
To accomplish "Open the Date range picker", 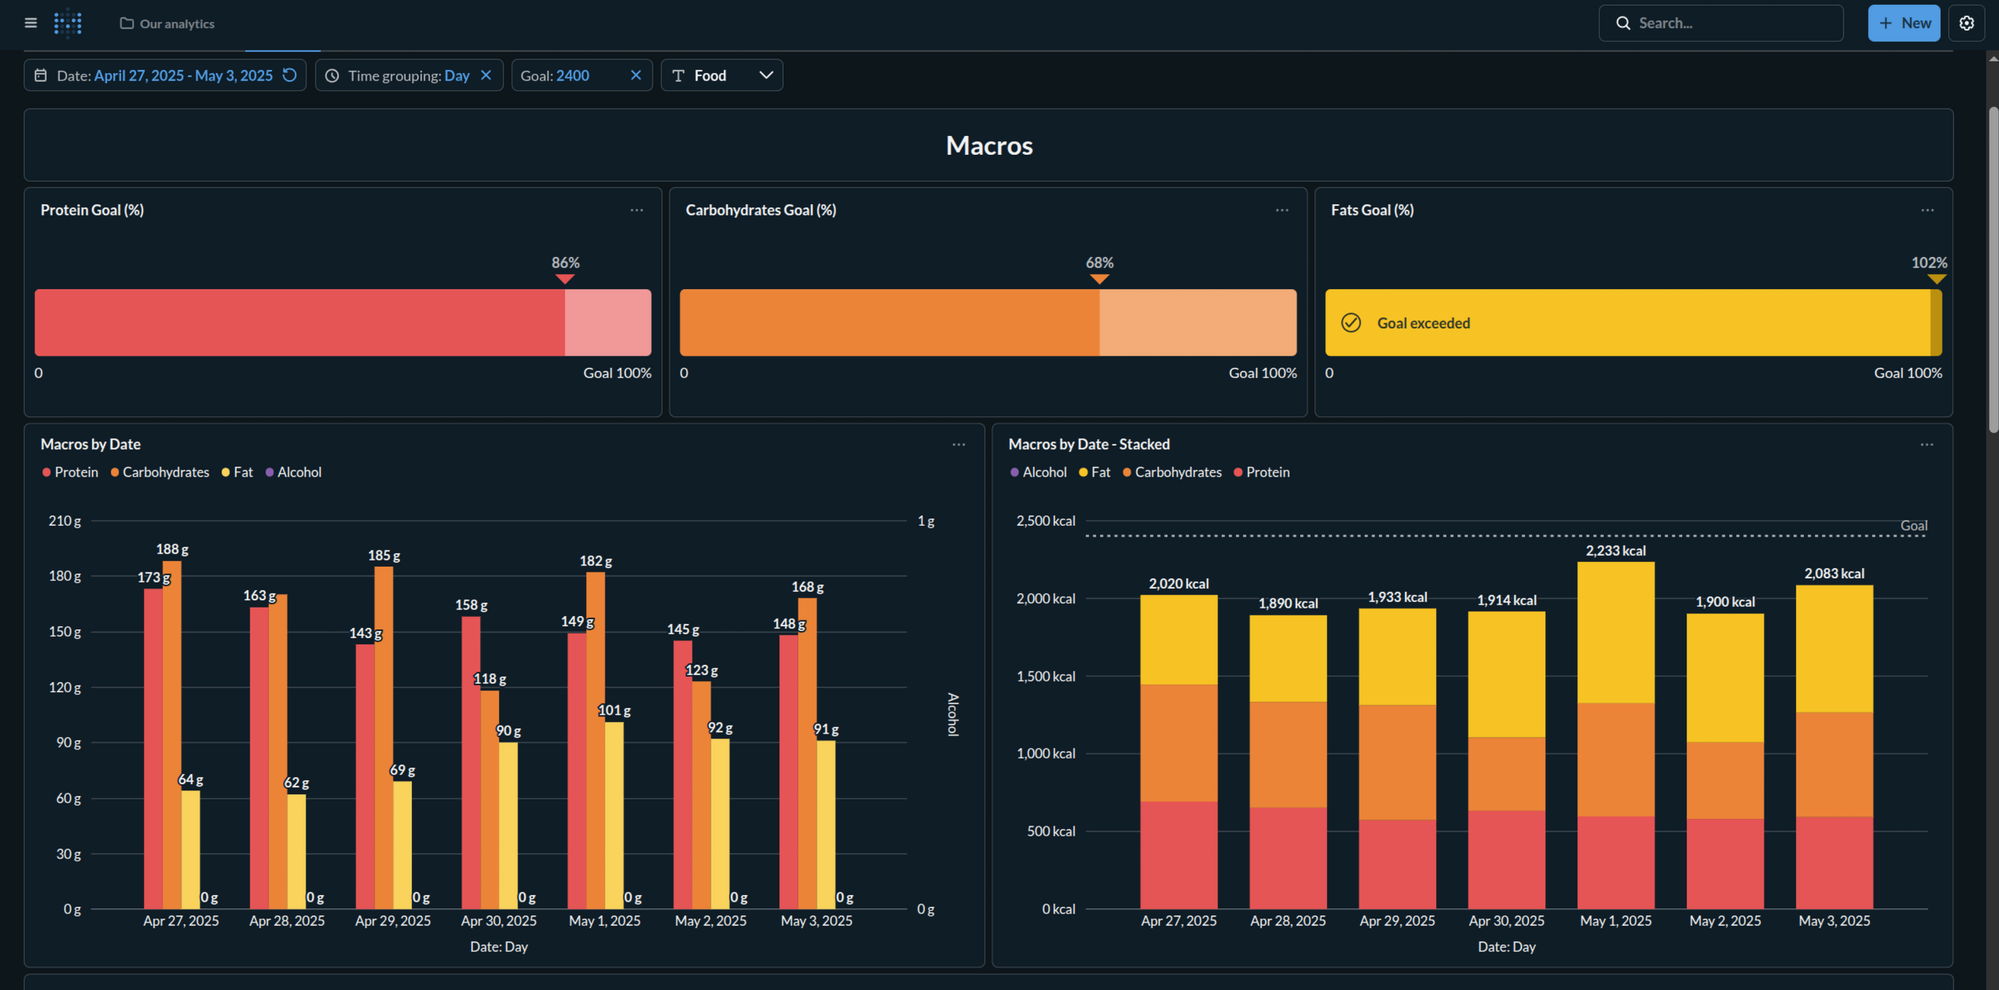I will tap(184, 75).
